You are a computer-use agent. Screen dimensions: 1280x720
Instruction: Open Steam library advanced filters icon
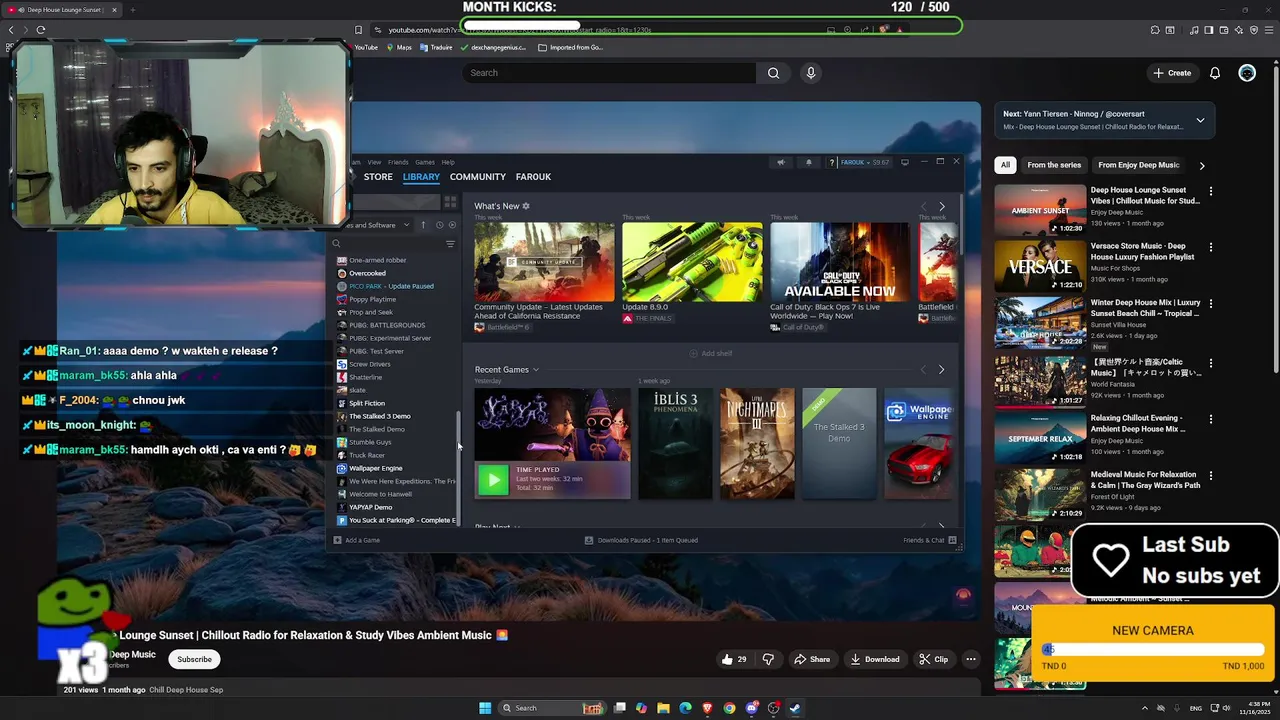tap(450, 244)
